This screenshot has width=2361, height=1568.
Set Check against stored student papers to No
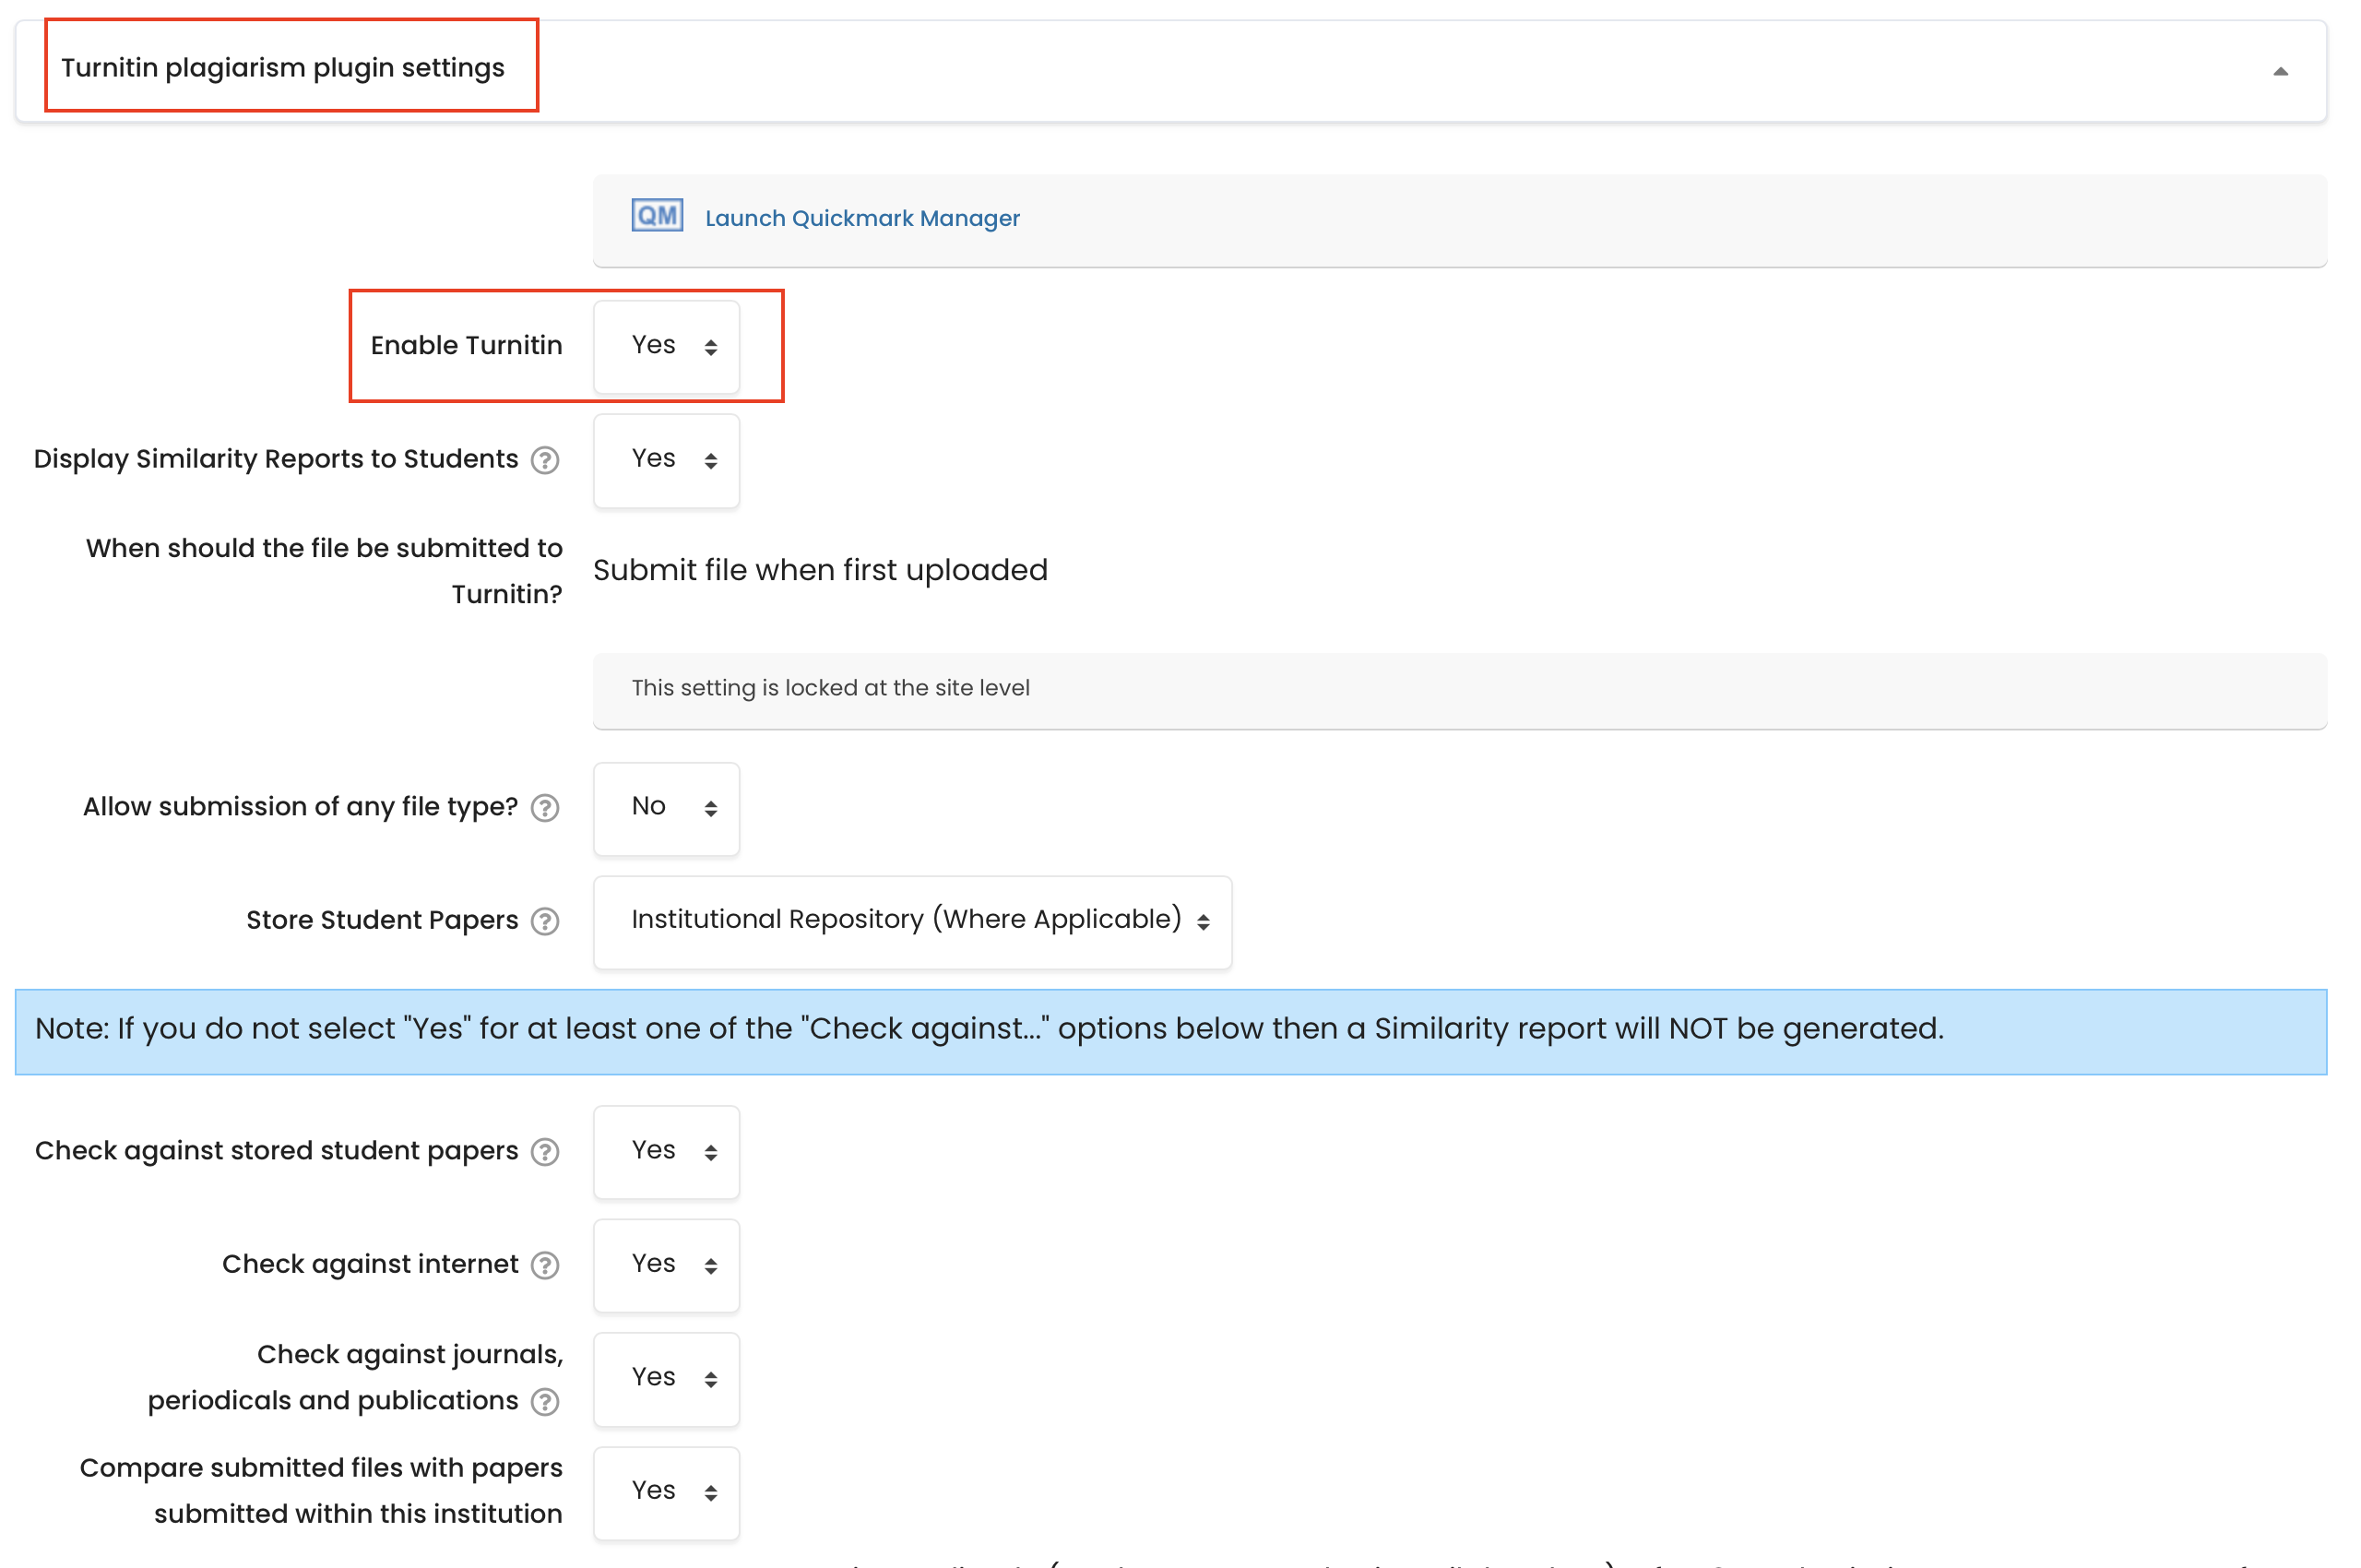tap(666, 1152)
